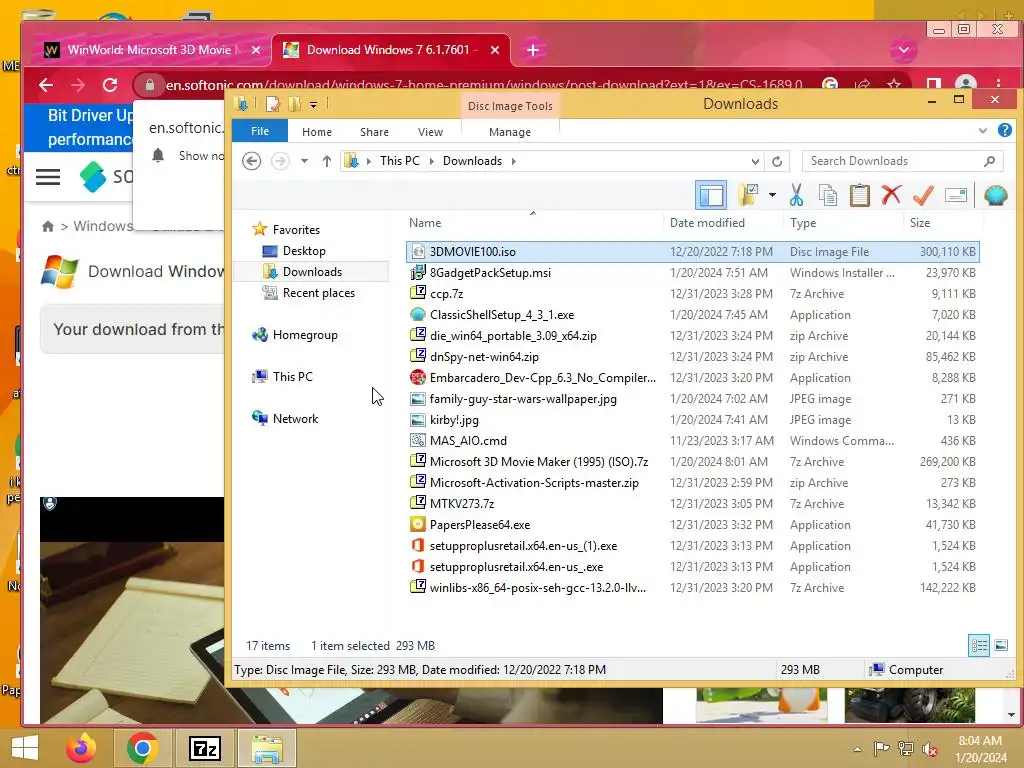Click the Email envelope toolbar icon
This screenshot has width=1024, height=768.
(955, 195)
